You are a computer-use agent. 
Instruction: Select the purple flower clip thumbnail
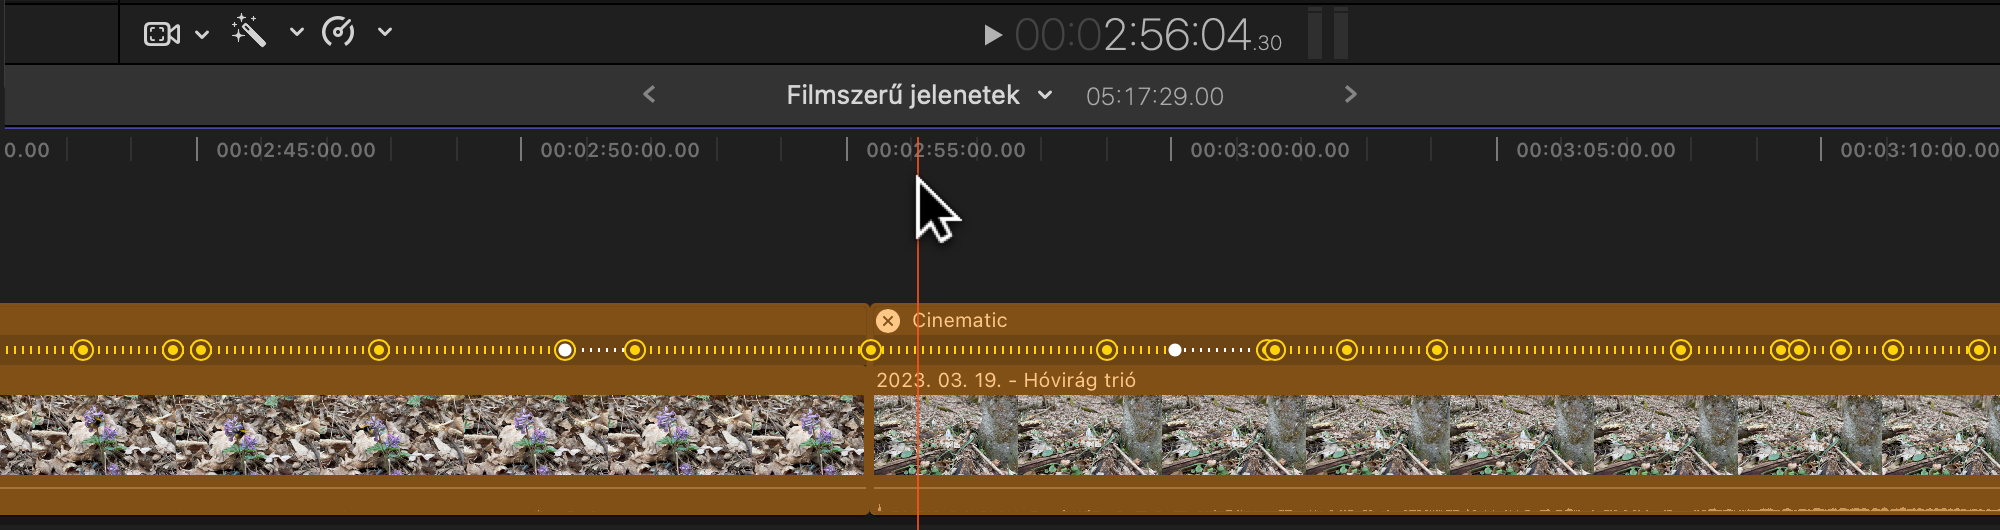coord(430,435)
